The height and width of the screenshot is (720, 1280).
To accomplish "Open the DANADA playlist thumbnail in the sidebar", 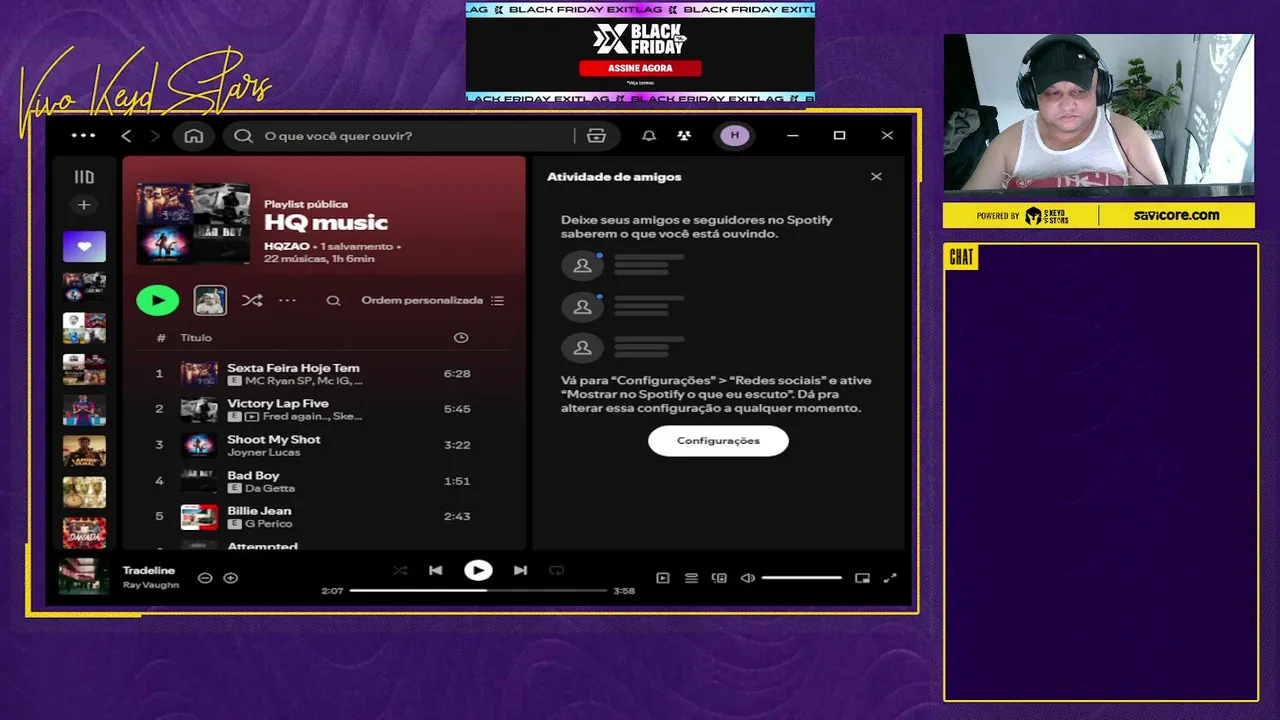I will pyautogui.click(x=84, y=532).
